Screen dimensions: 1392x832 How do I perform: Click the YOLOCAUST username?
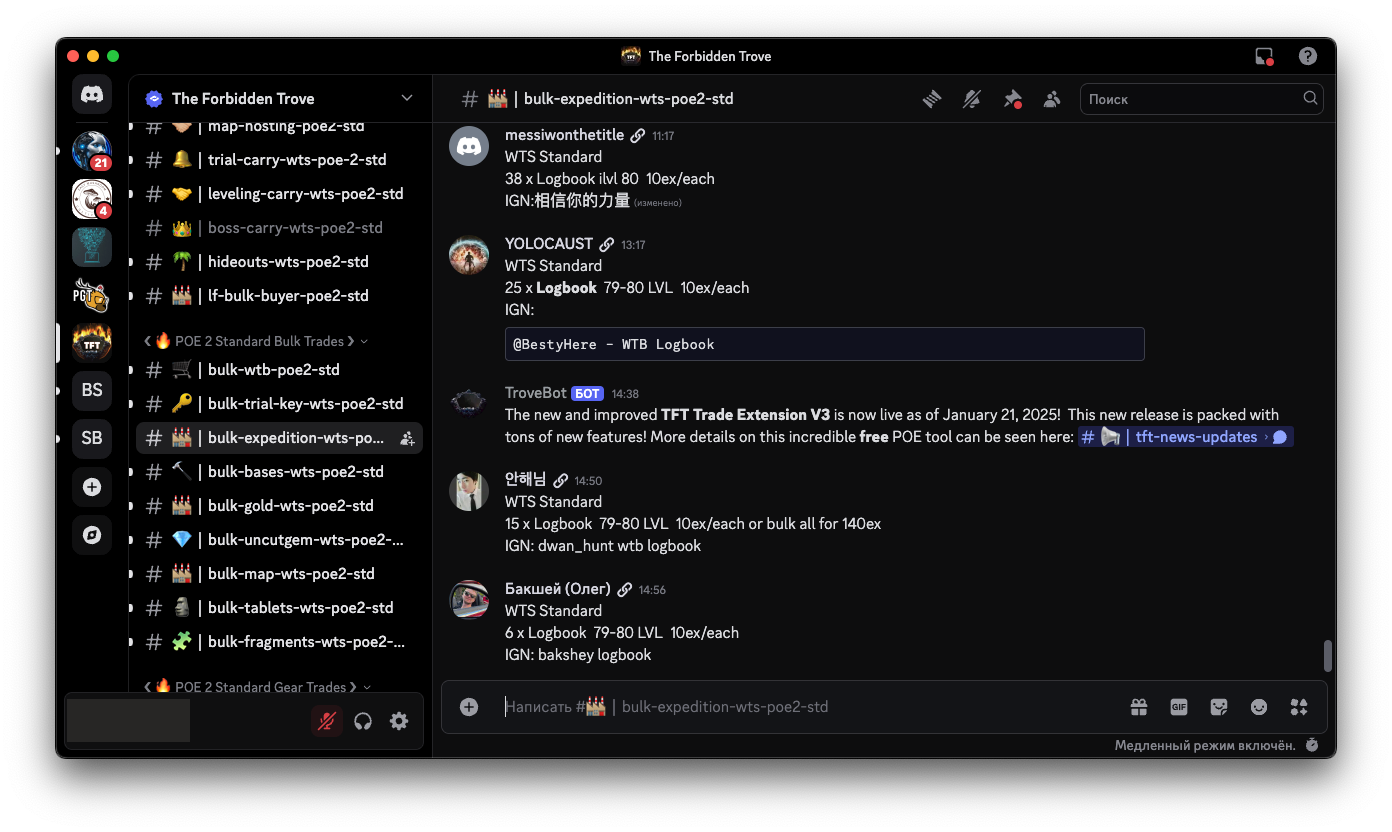549,244
